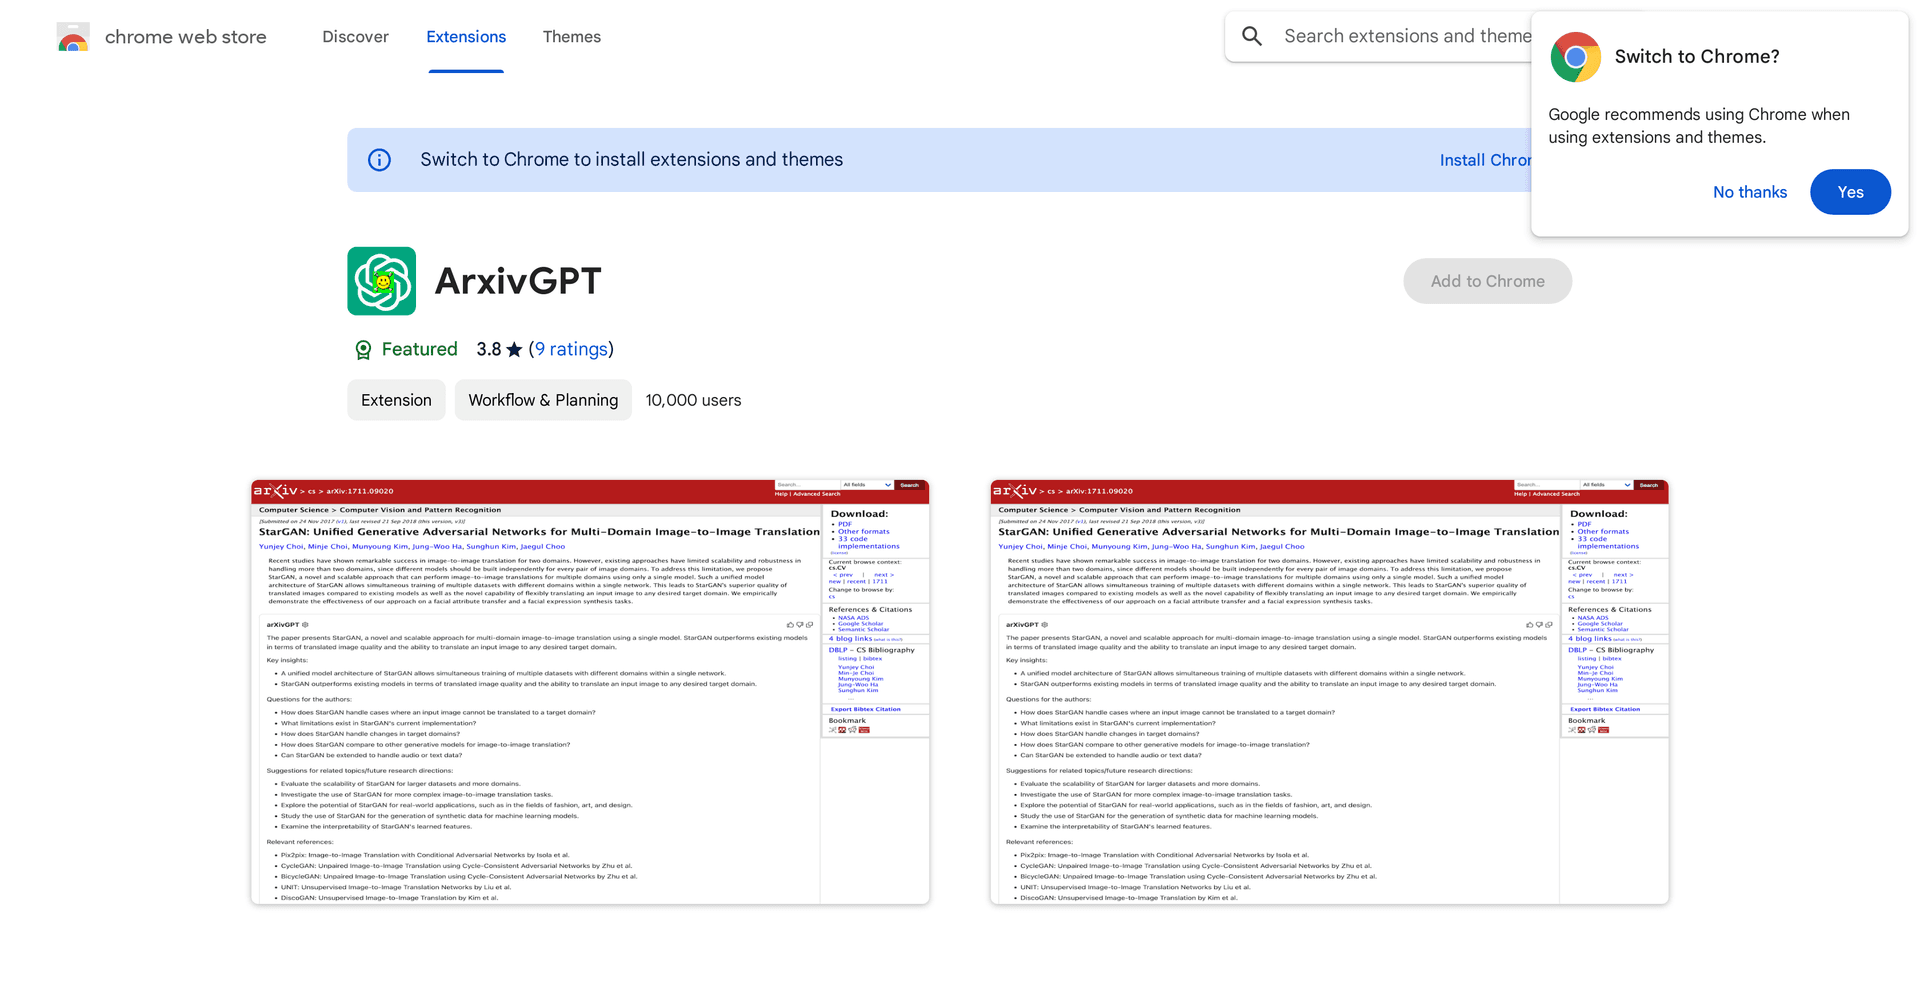1920x1001 pixels.
Task: Open the Discover tab
Action: click(355, 37)
